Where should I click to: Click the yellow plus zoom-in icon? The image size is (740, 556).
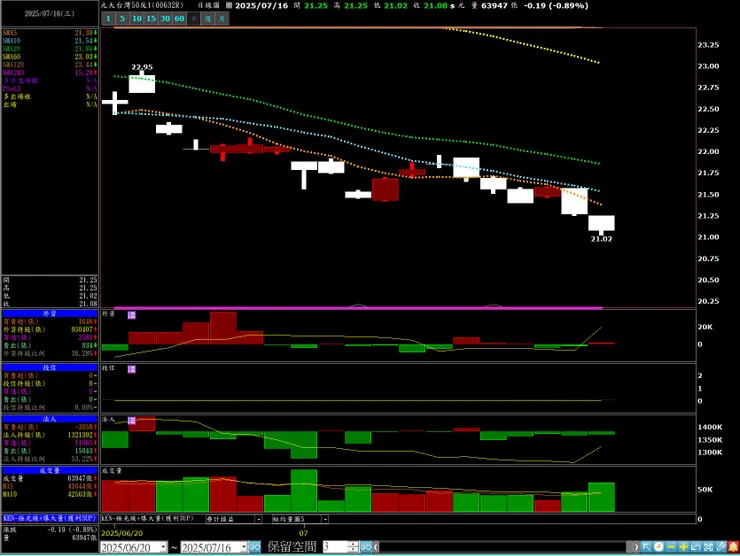683,547
